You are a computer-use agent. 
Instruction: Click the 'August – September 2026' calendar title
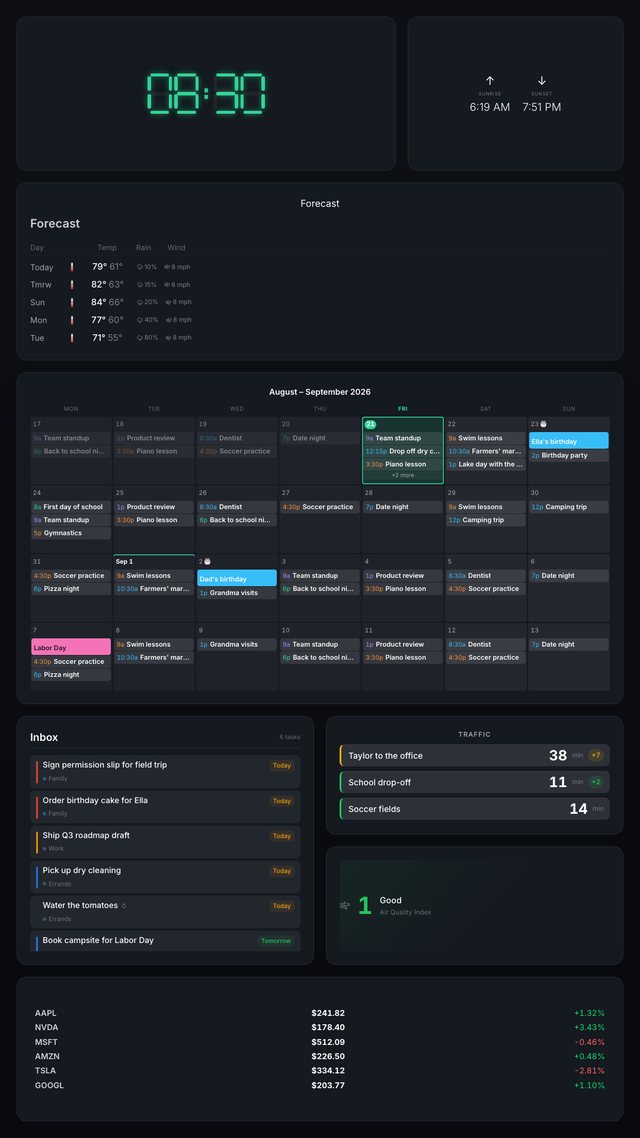(320, 392)
